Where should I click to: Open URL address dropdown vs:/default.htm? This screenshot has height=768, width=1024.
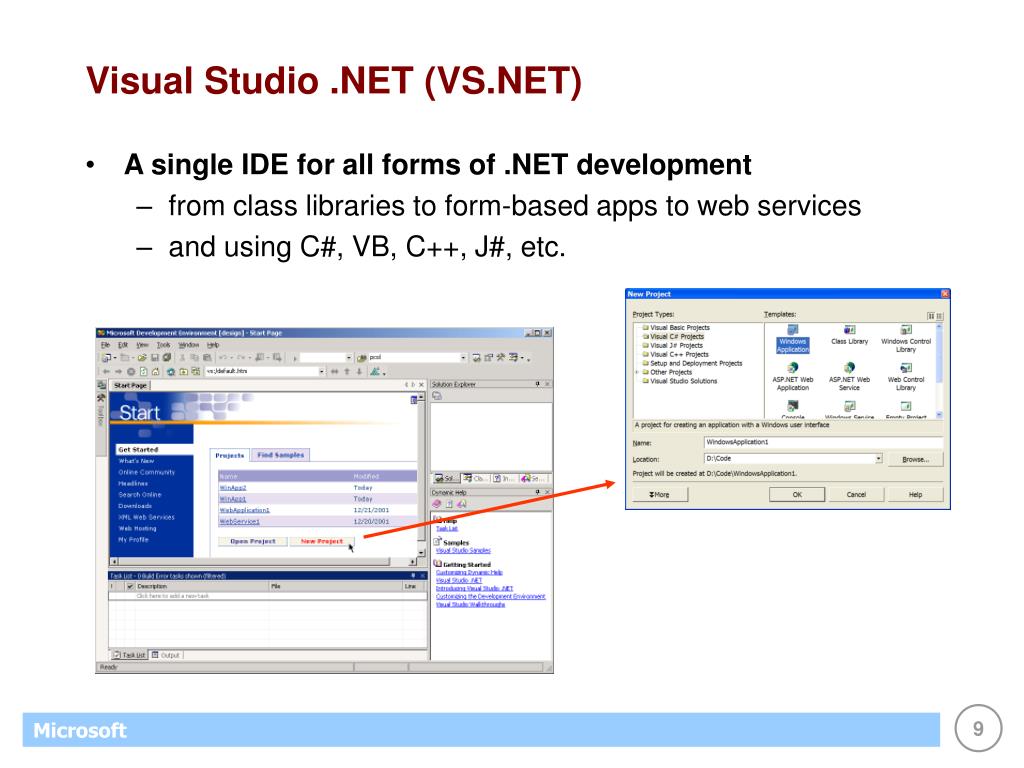click(321, 372)
